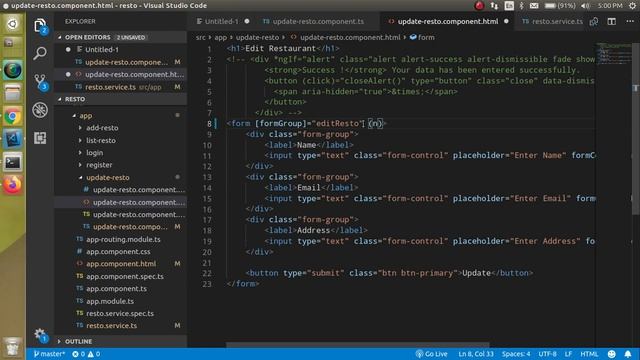This screenshot has height=360, width=640.
Task: Open app.component.css in the explorer
Action: coord(118,252)
